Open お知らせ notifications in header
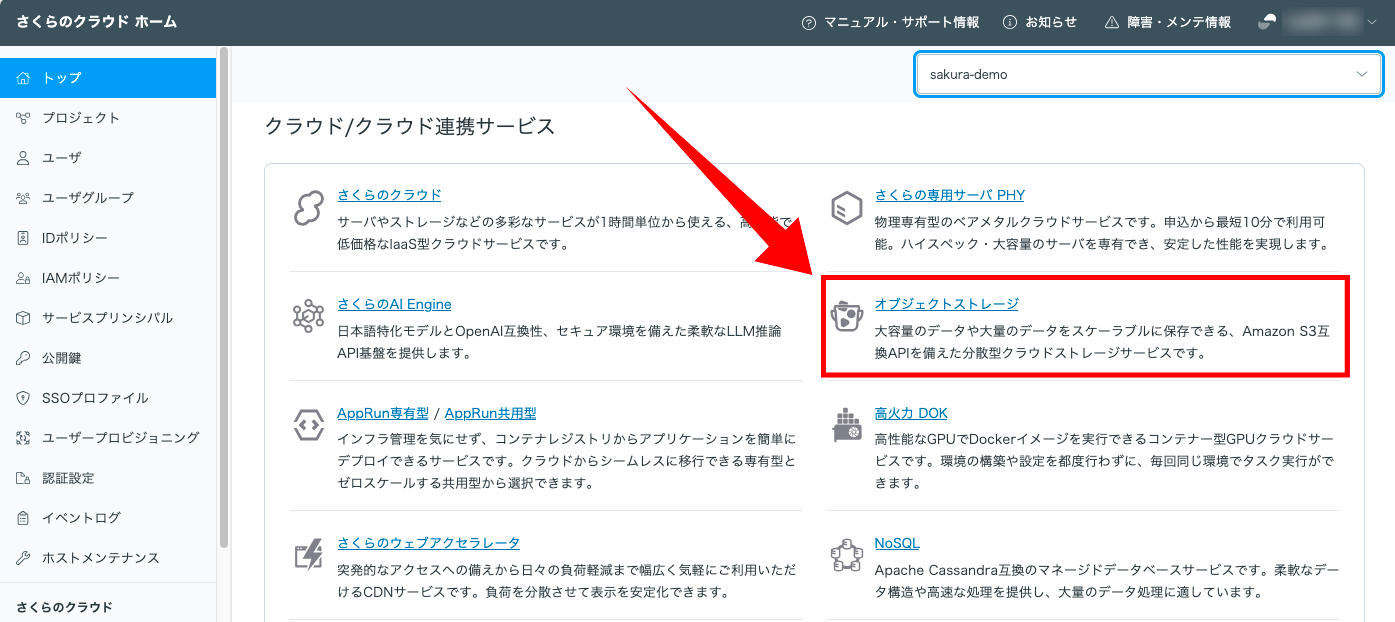Image resolution: width=1395 pixels, height=622 pixels. click(x=1040, y=22)
